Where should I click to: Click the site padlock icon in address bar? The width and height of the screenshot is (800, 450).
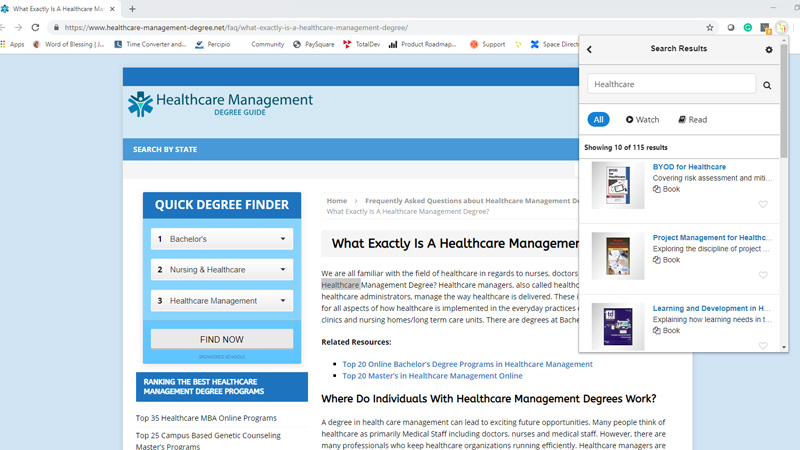pos(56,28)
